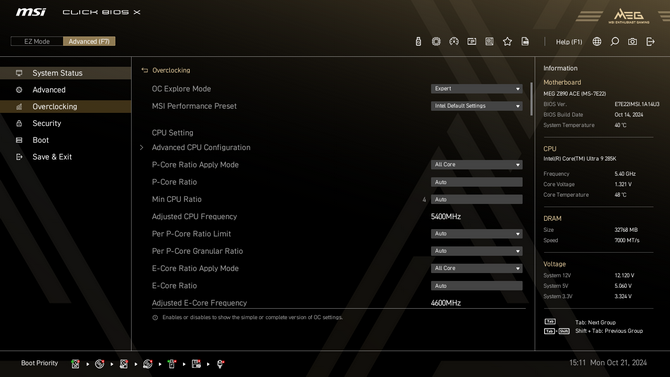Open Save & Exit in sidebar

(x=65, y=157)
